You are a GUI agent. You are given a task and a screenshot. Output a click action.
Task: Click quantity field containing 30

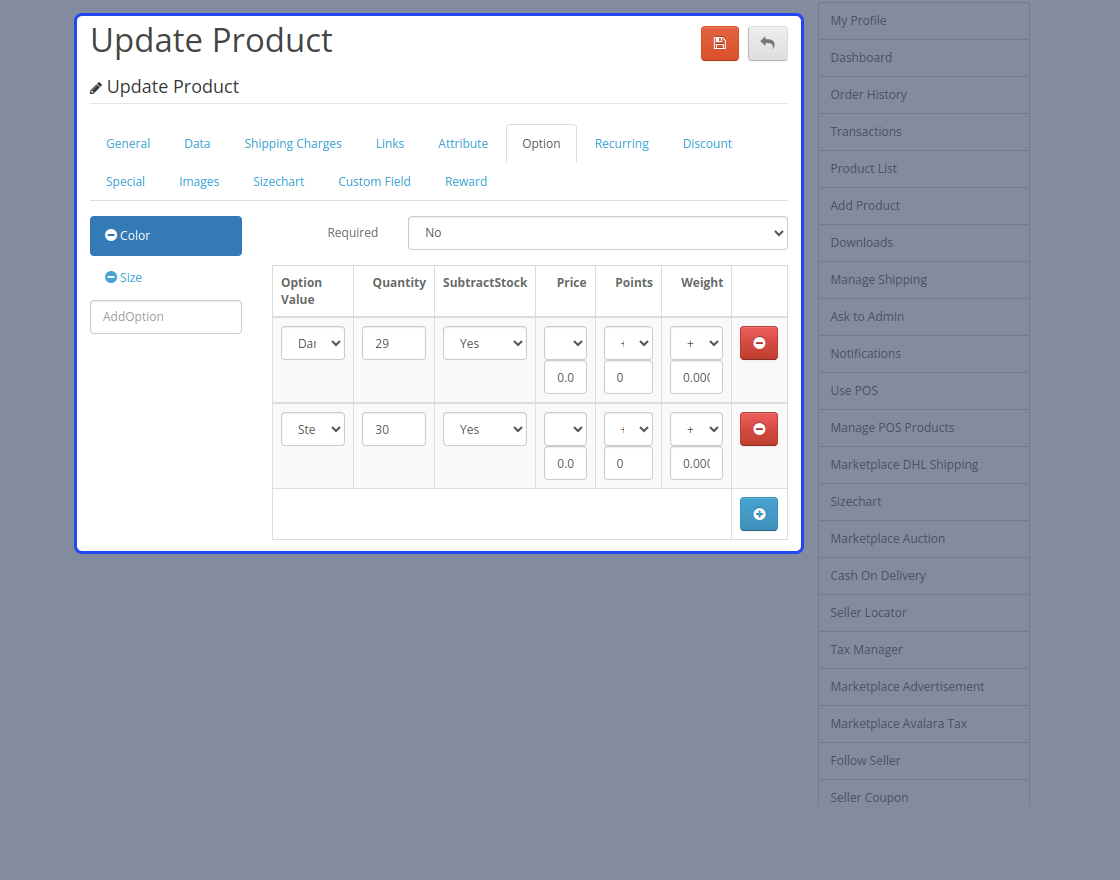click(x=394, y=429)
